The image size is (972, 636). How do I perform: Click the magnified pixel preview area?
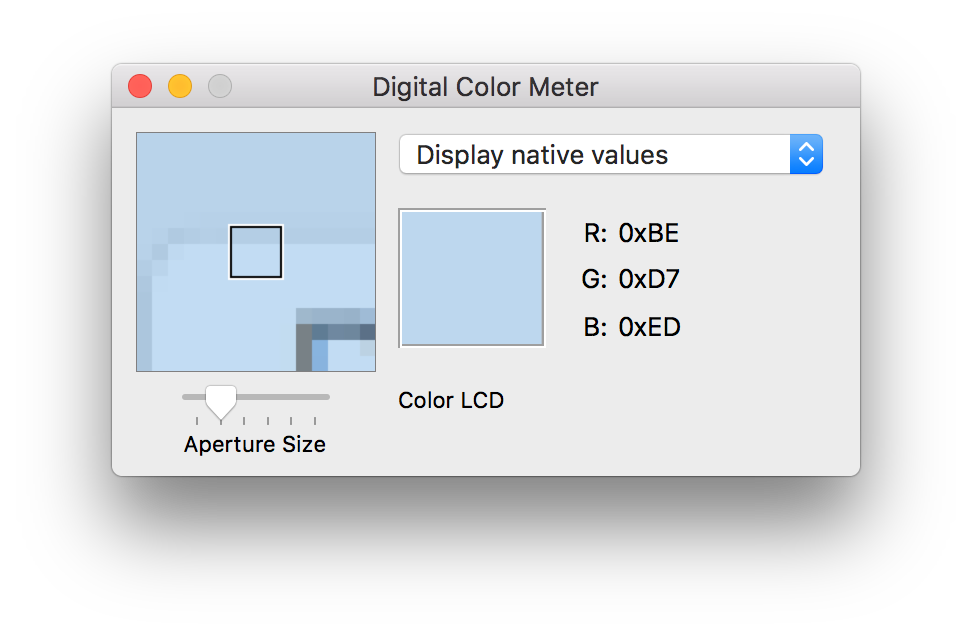point(256,252)
